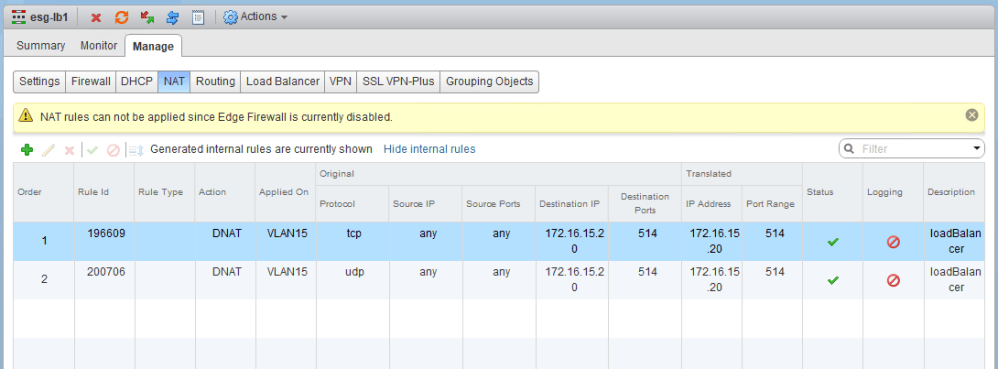The image size is (998, 369).
Task: Open the SSL VPN-Plus sub-tab
Action: [x=398, y=81]
